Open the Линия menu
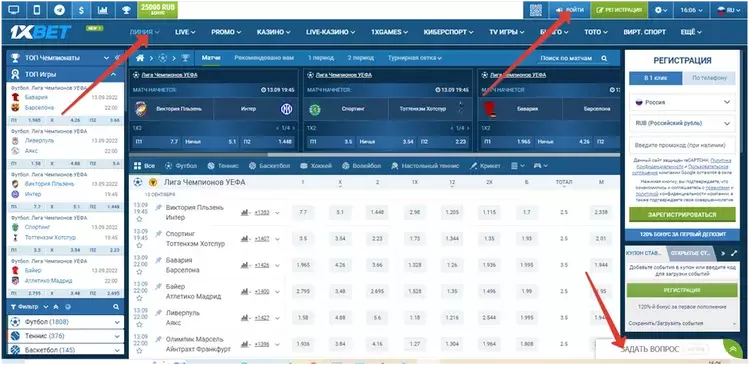This screenshot has width=750, height=365. click(144, 32)
